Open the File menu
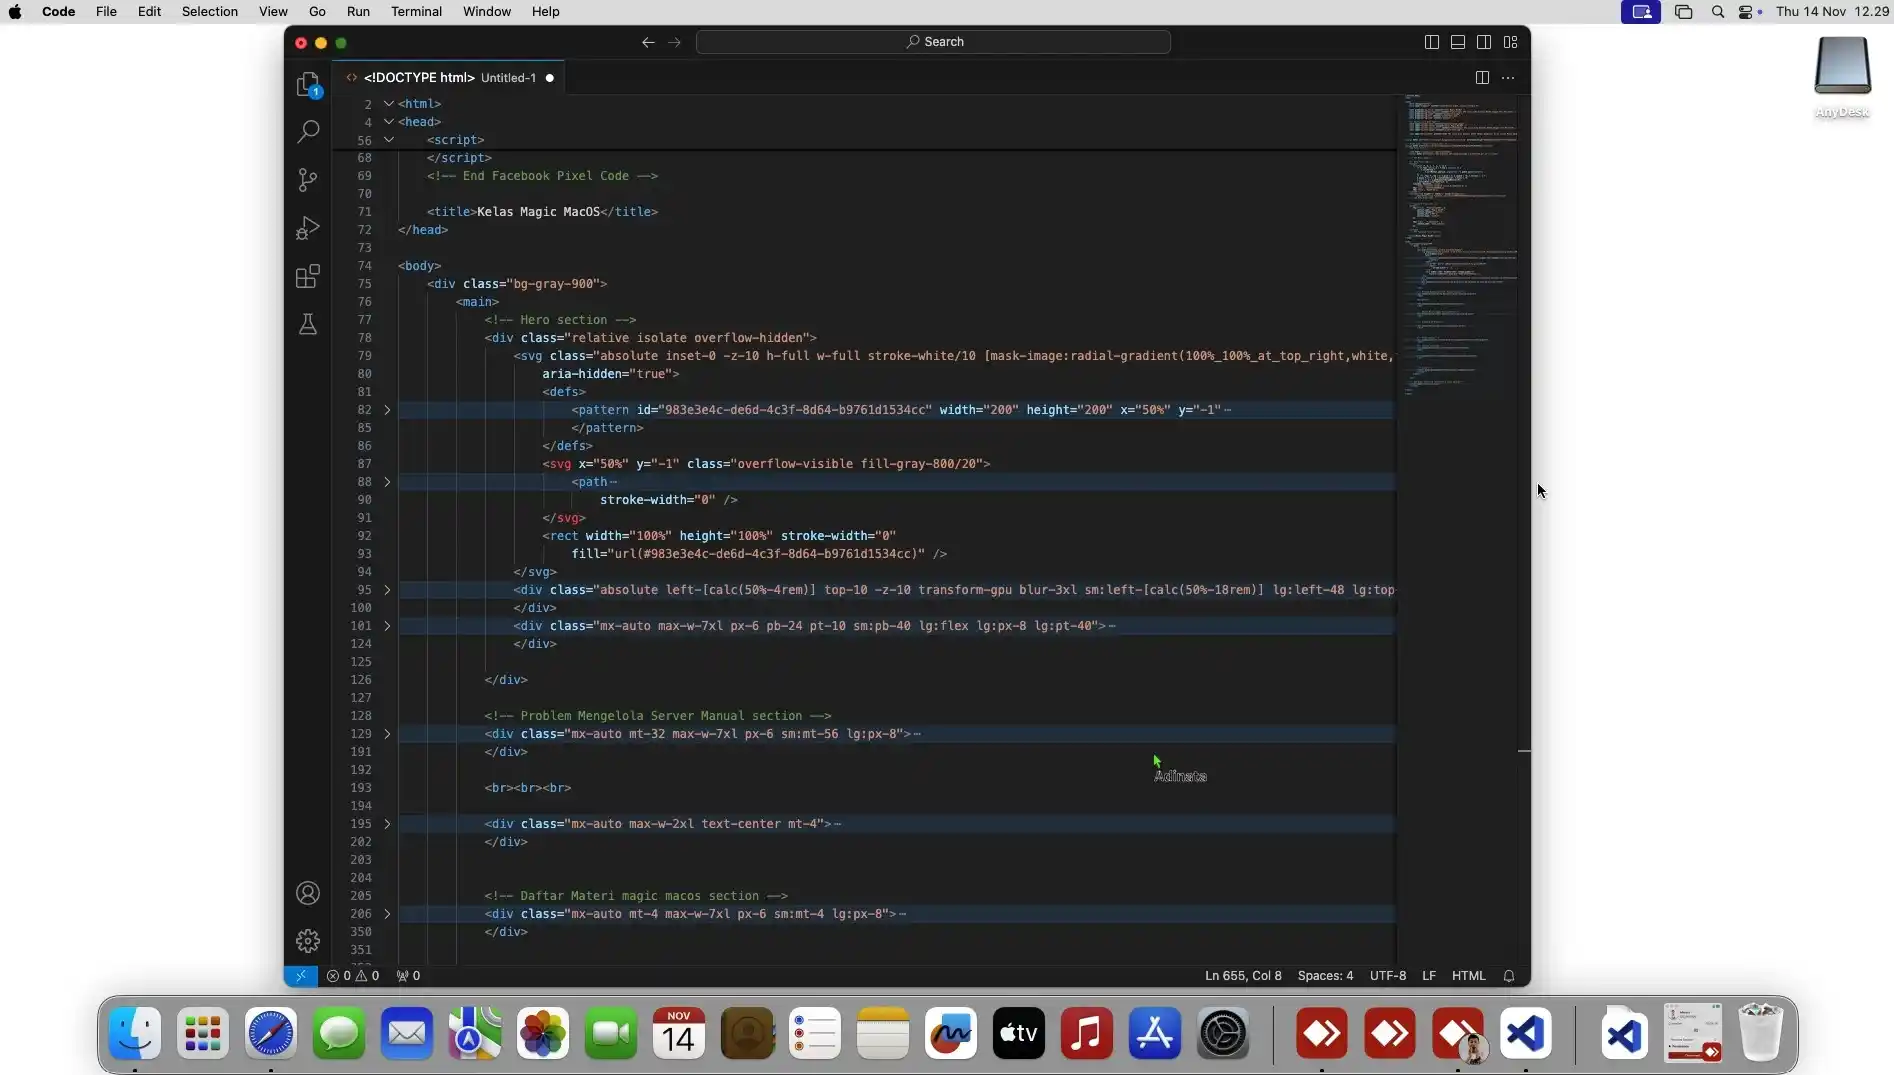Viewport: 1894px width, 1075px height. click(x=106, y=12)
